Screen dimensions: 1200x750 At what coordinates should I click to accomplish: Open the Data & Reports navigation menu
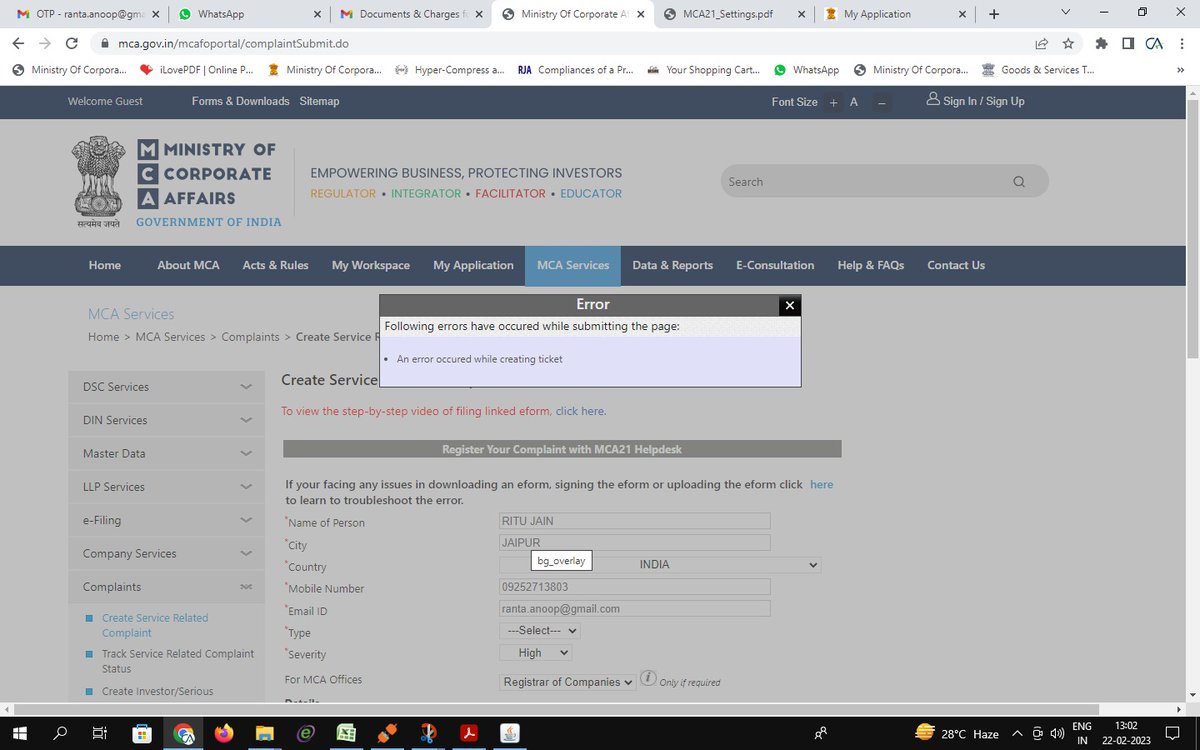672,265
